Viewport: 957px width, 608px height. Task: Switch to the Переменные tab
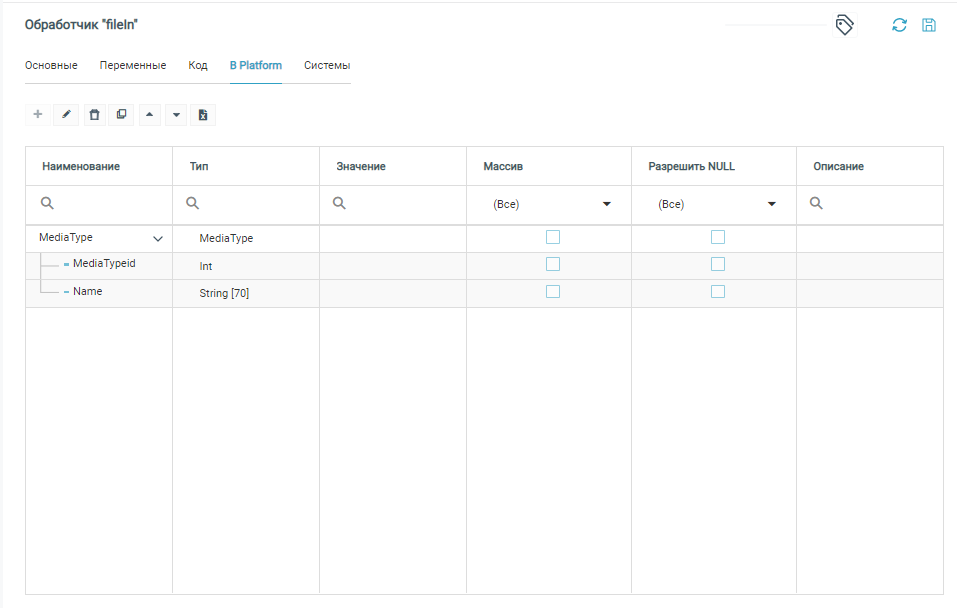(133, 66)
